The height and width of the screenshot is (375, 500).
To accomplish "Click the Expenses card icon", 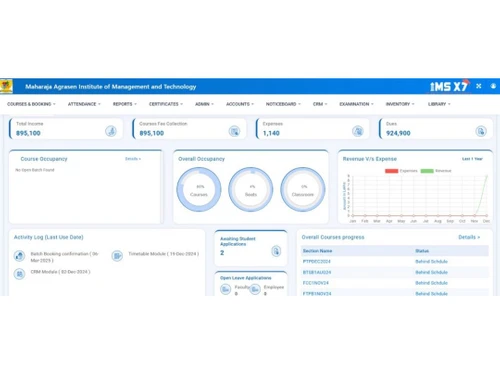I will [358, 131].
